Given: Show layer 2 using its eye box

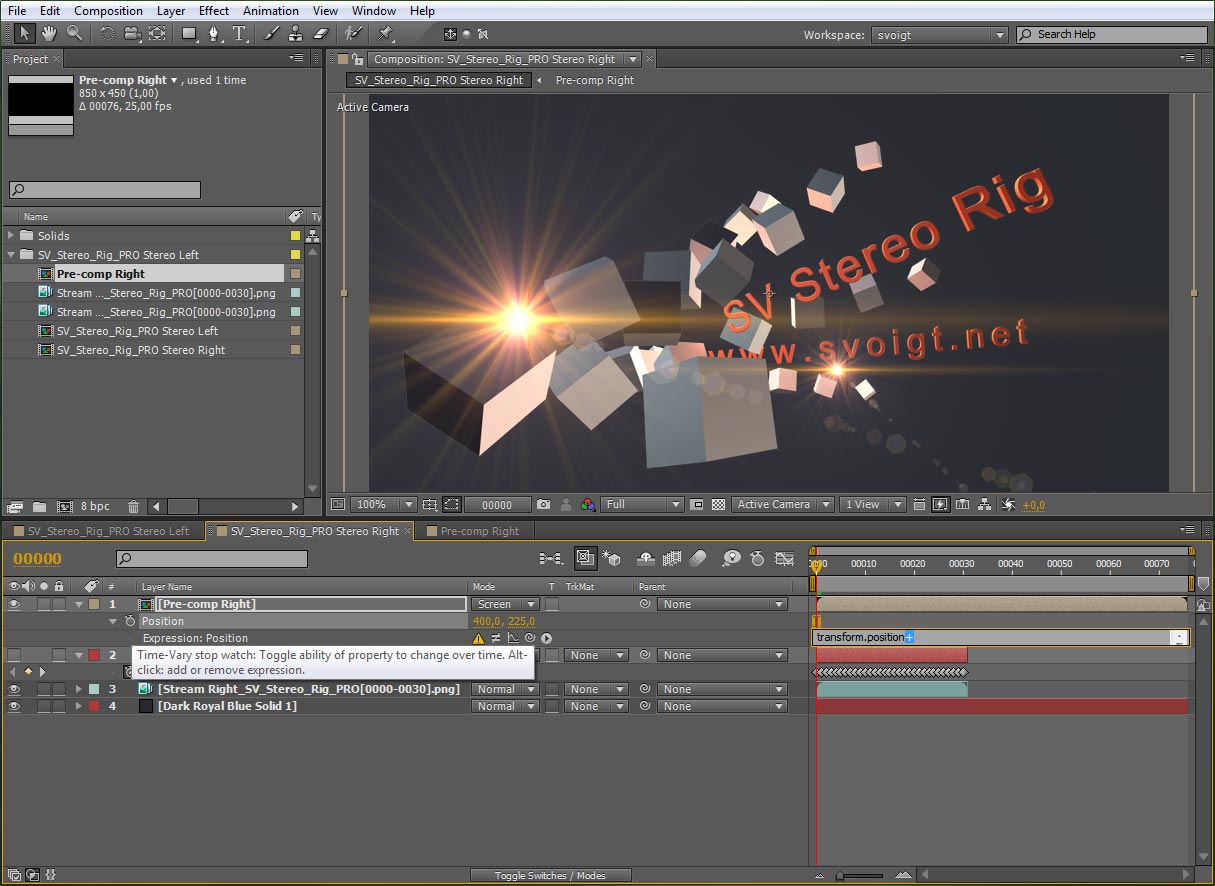Looking at the screenshot, I should pyautogui.click(x=14, y=655).
